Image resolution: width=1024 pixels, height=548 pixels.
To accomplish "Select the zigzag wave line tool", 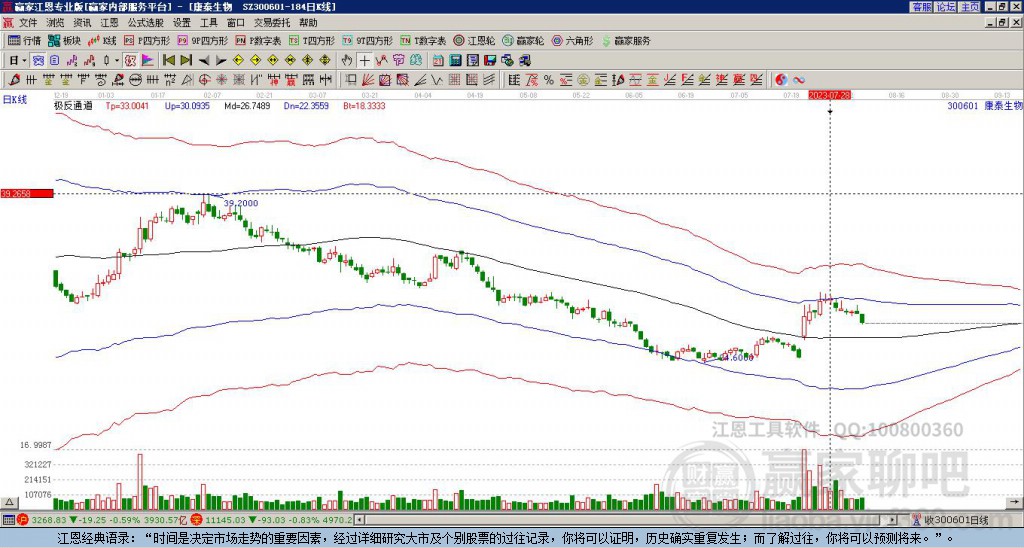I will tap(436, 80).
